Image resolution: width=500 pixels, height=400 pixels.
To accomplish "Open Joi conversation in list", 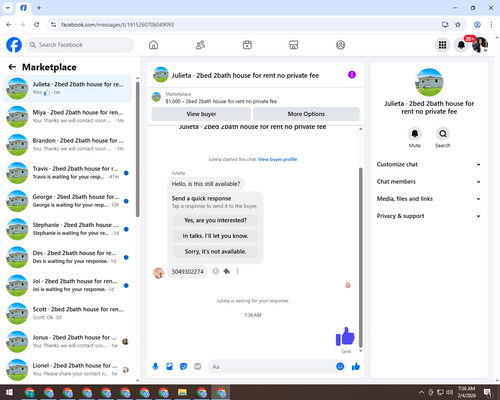I will 67,285.
